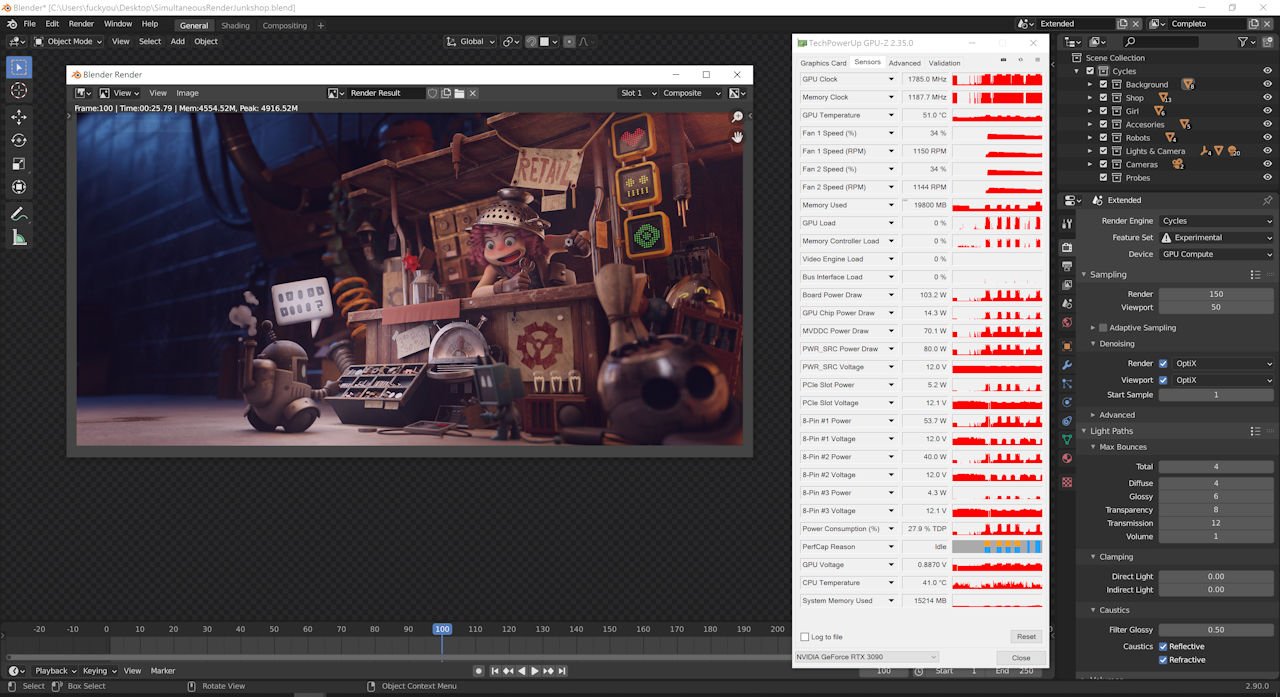1280x697 pixels.
Task: Select the Select Box tool in toolbar
Action: [x=19, y=67]
